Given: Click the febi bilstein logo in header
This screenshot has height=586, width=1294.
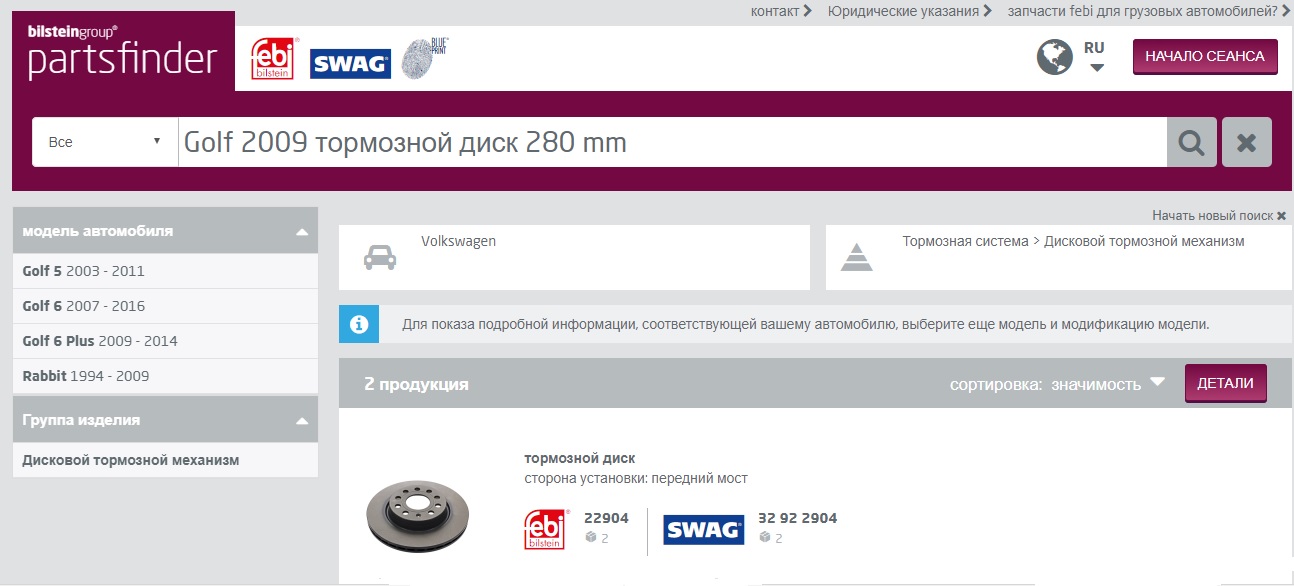Looking at the screenshot, I should [x=272, y=59].
